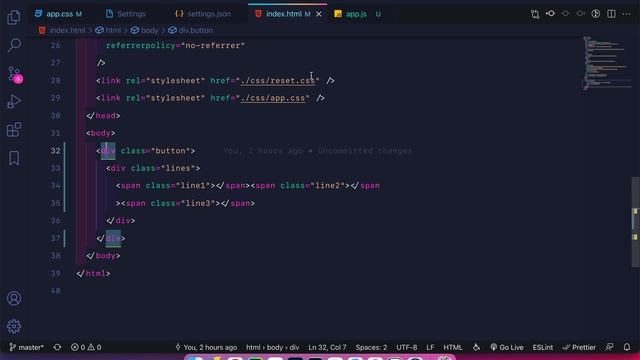Click 'referrerpolicy' attribute on line 26
This screenshot has height=360, width=640.
(x=141, y=46)
